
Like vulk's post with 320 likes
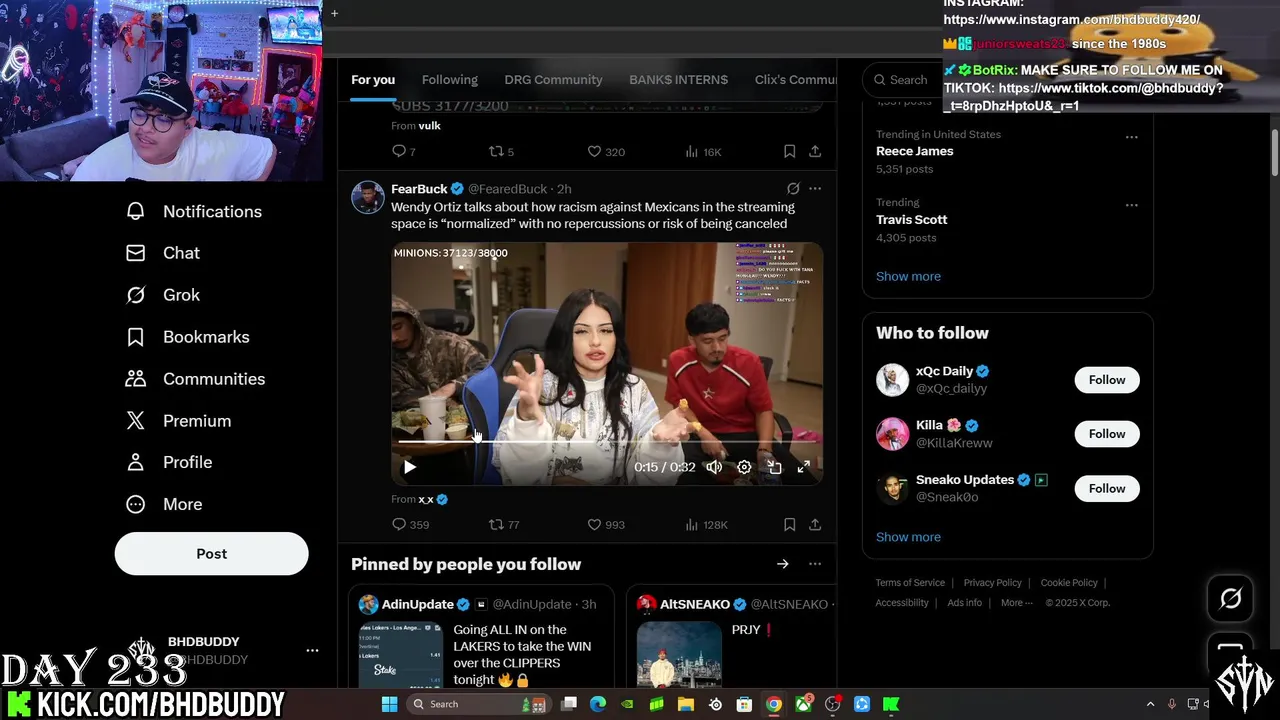[x=605, y=151]
